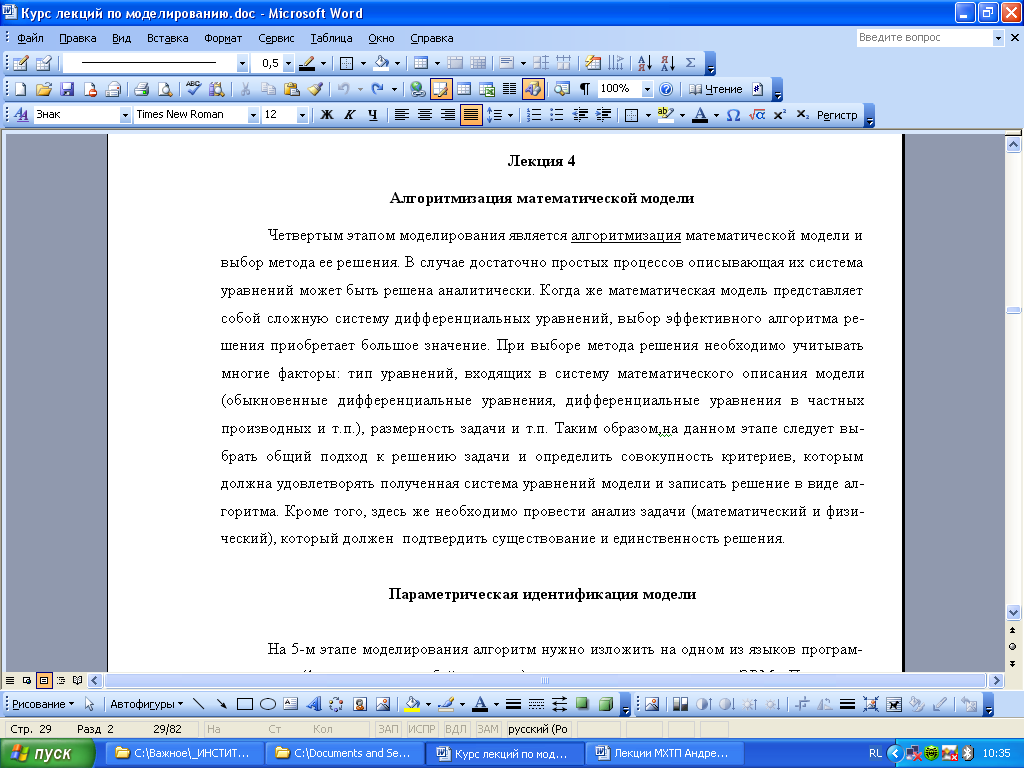The width and height of the screenshot is (1024, 768).
Task: Create a numbered list
Action: tap(534, 115)
